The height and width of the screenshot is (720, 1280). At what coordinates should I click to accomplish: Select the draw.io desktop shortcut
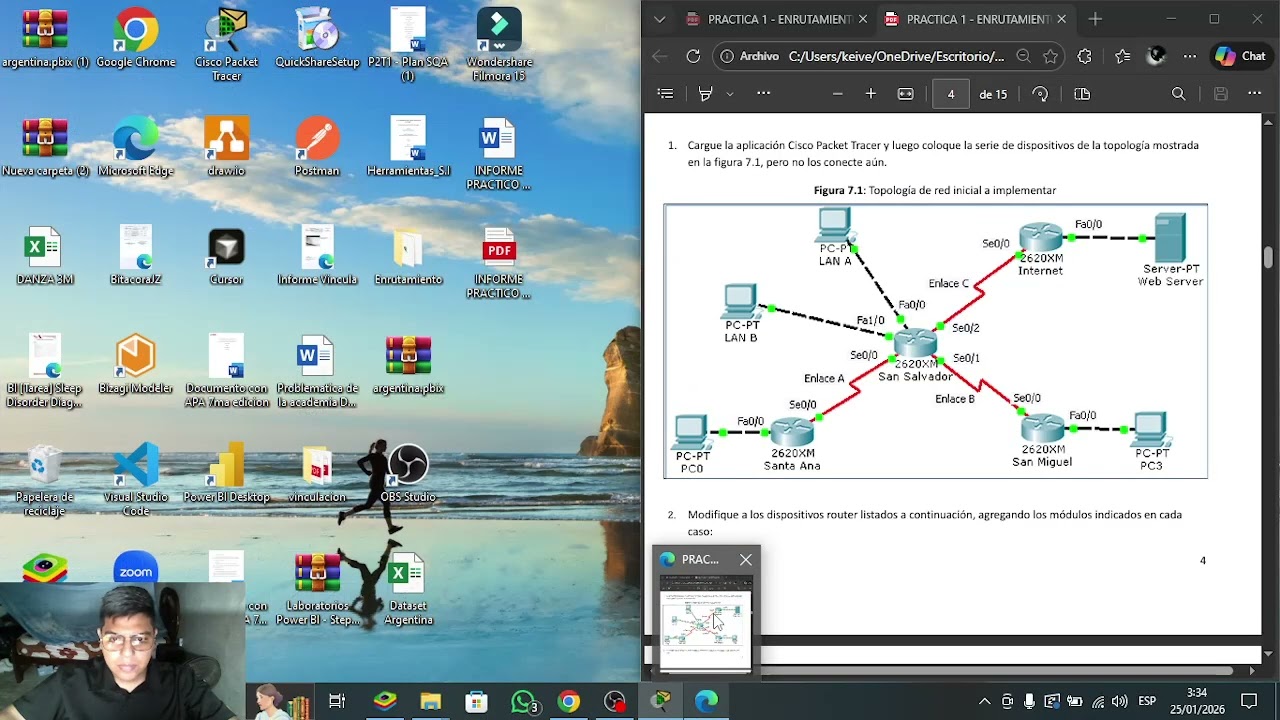pyautogui.click(x=226, y=148)
